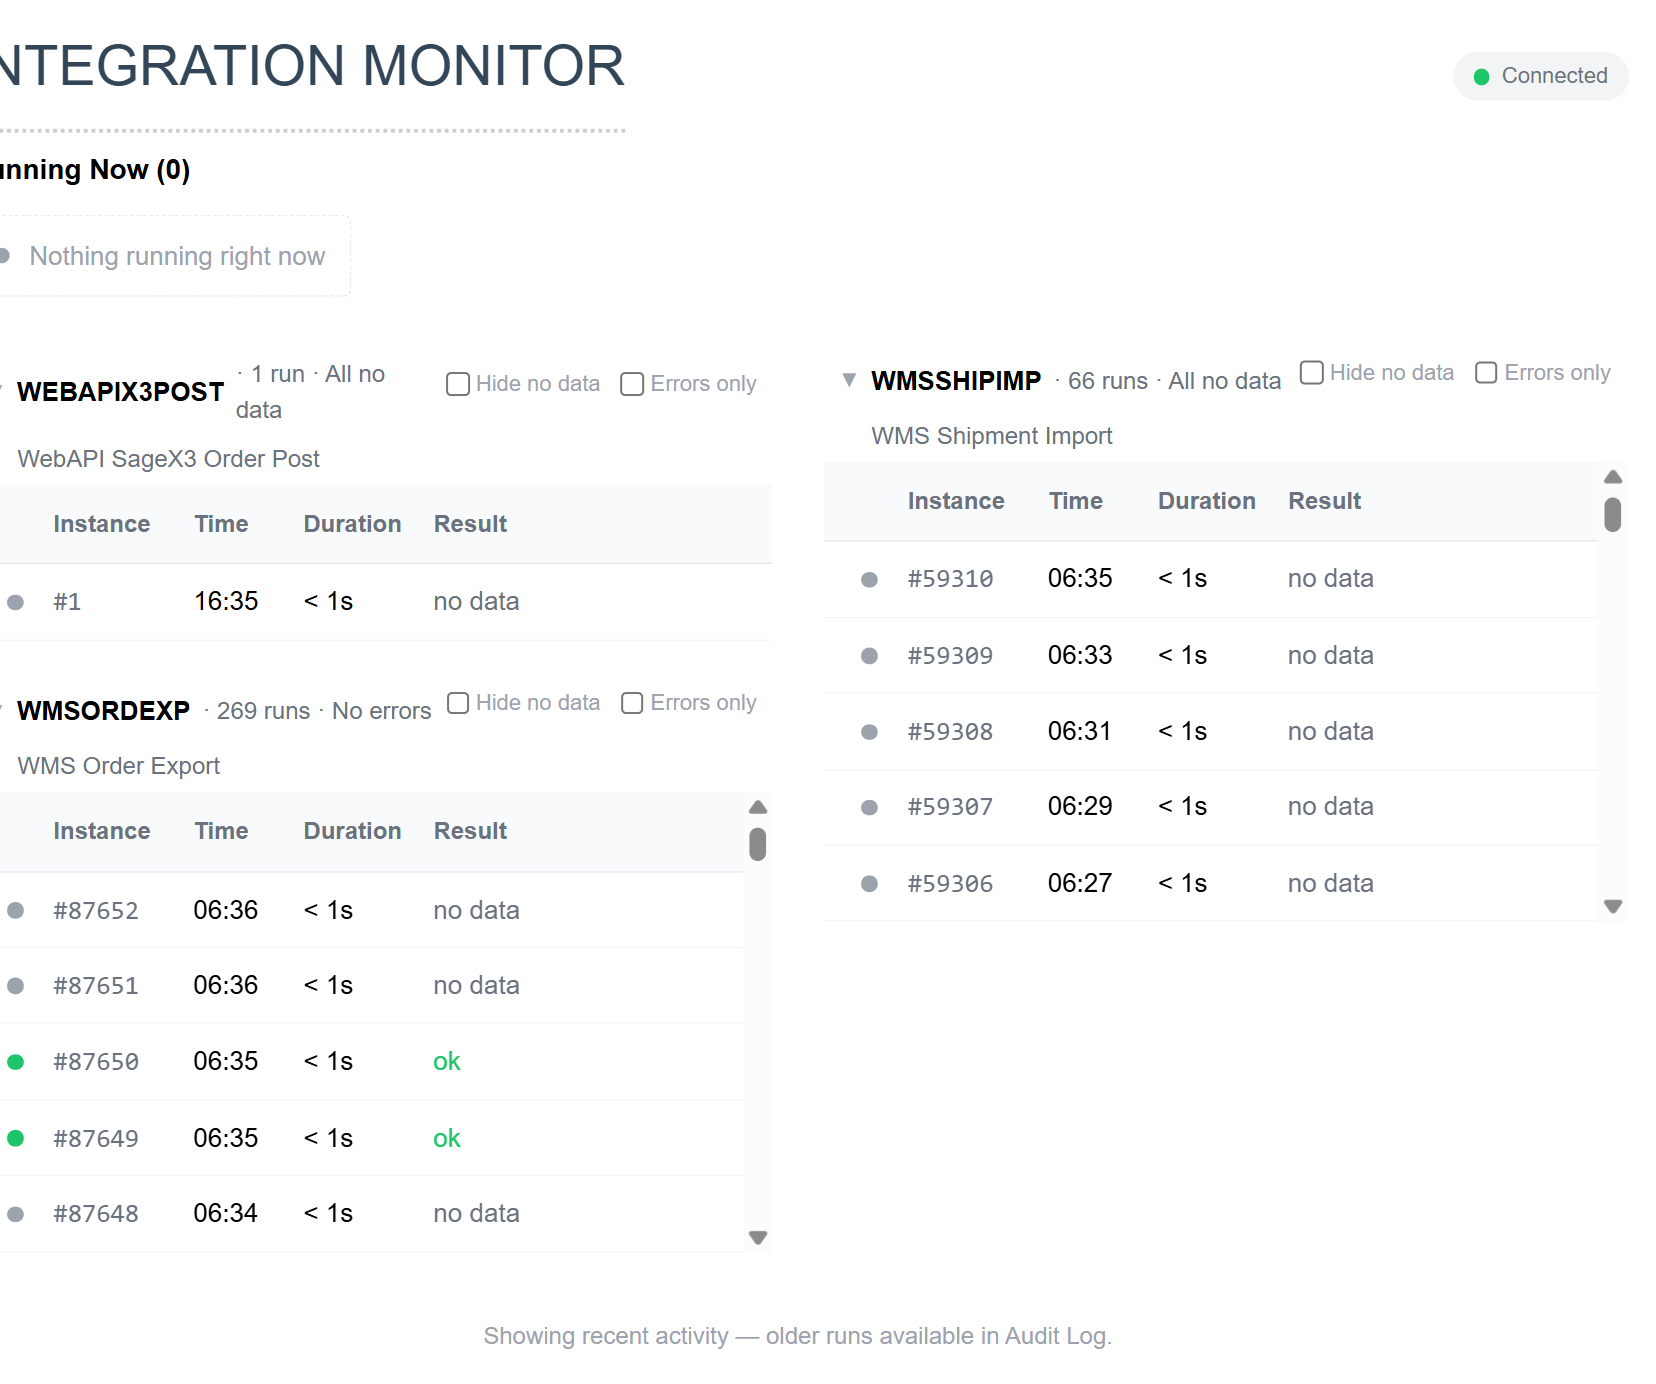Click Duration header in WMSSHIPIMP table
The width and height of the screenshot is (1656, 1384).
tap(1206, 501)
